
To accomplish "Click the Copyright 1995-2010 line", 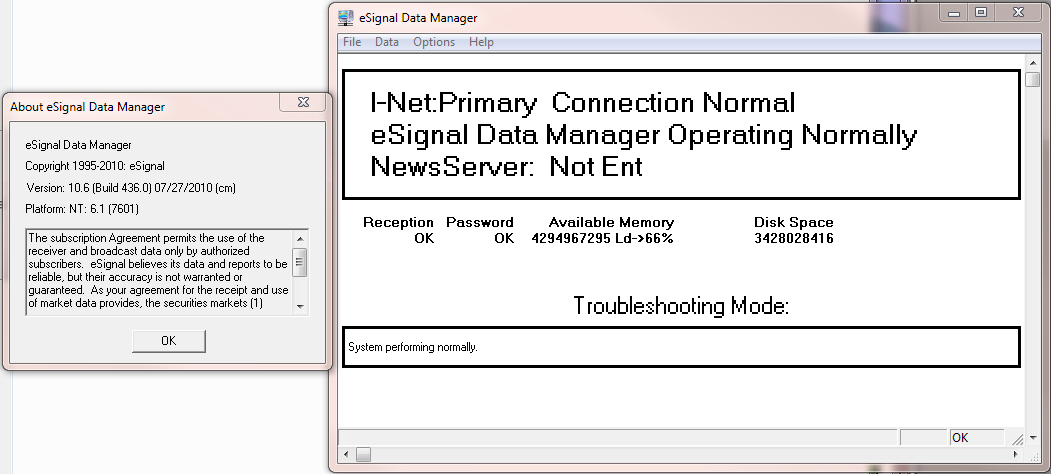I will [95, 166].
